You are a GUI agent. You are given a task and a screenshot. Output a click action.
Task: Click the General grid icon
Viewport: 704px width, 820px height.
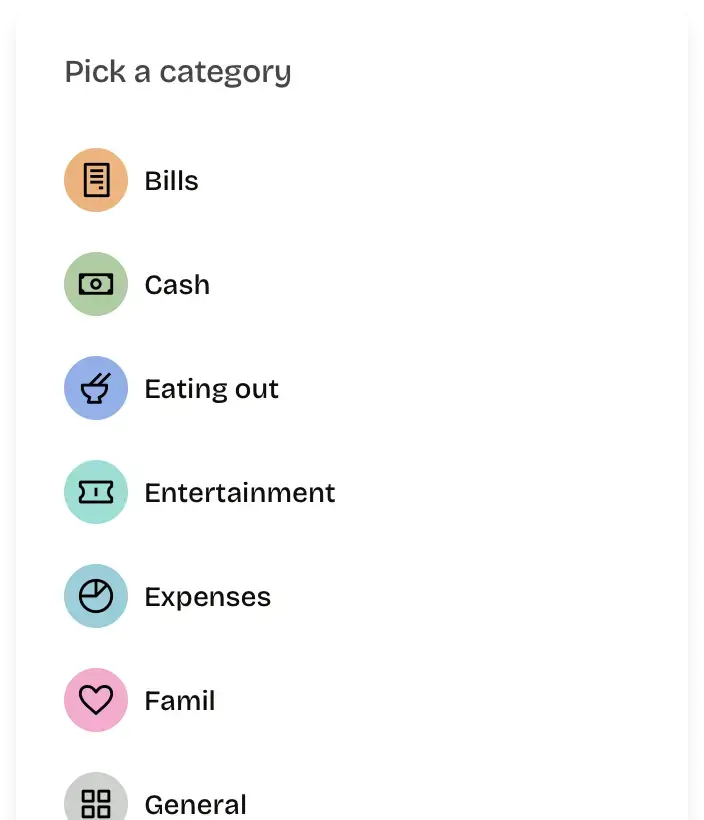coord(96,803)
